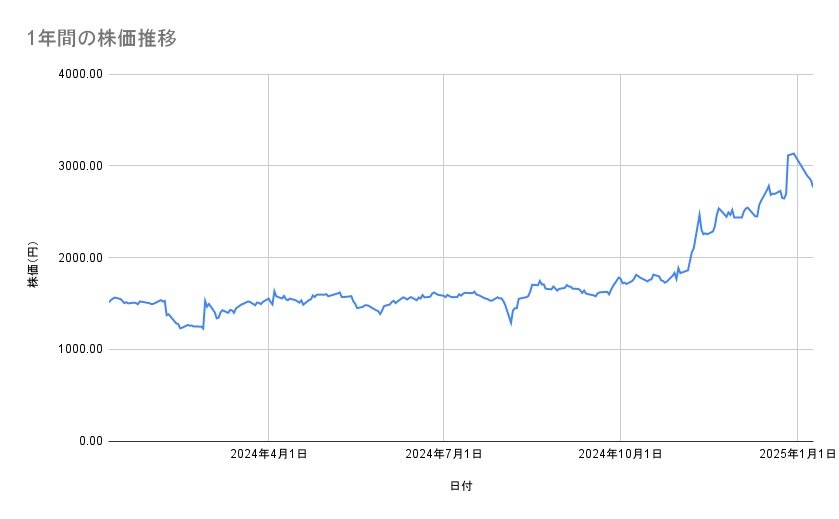Click the highest peak of the price line
This screenshot has width=839, height=519.
point(793,154)
